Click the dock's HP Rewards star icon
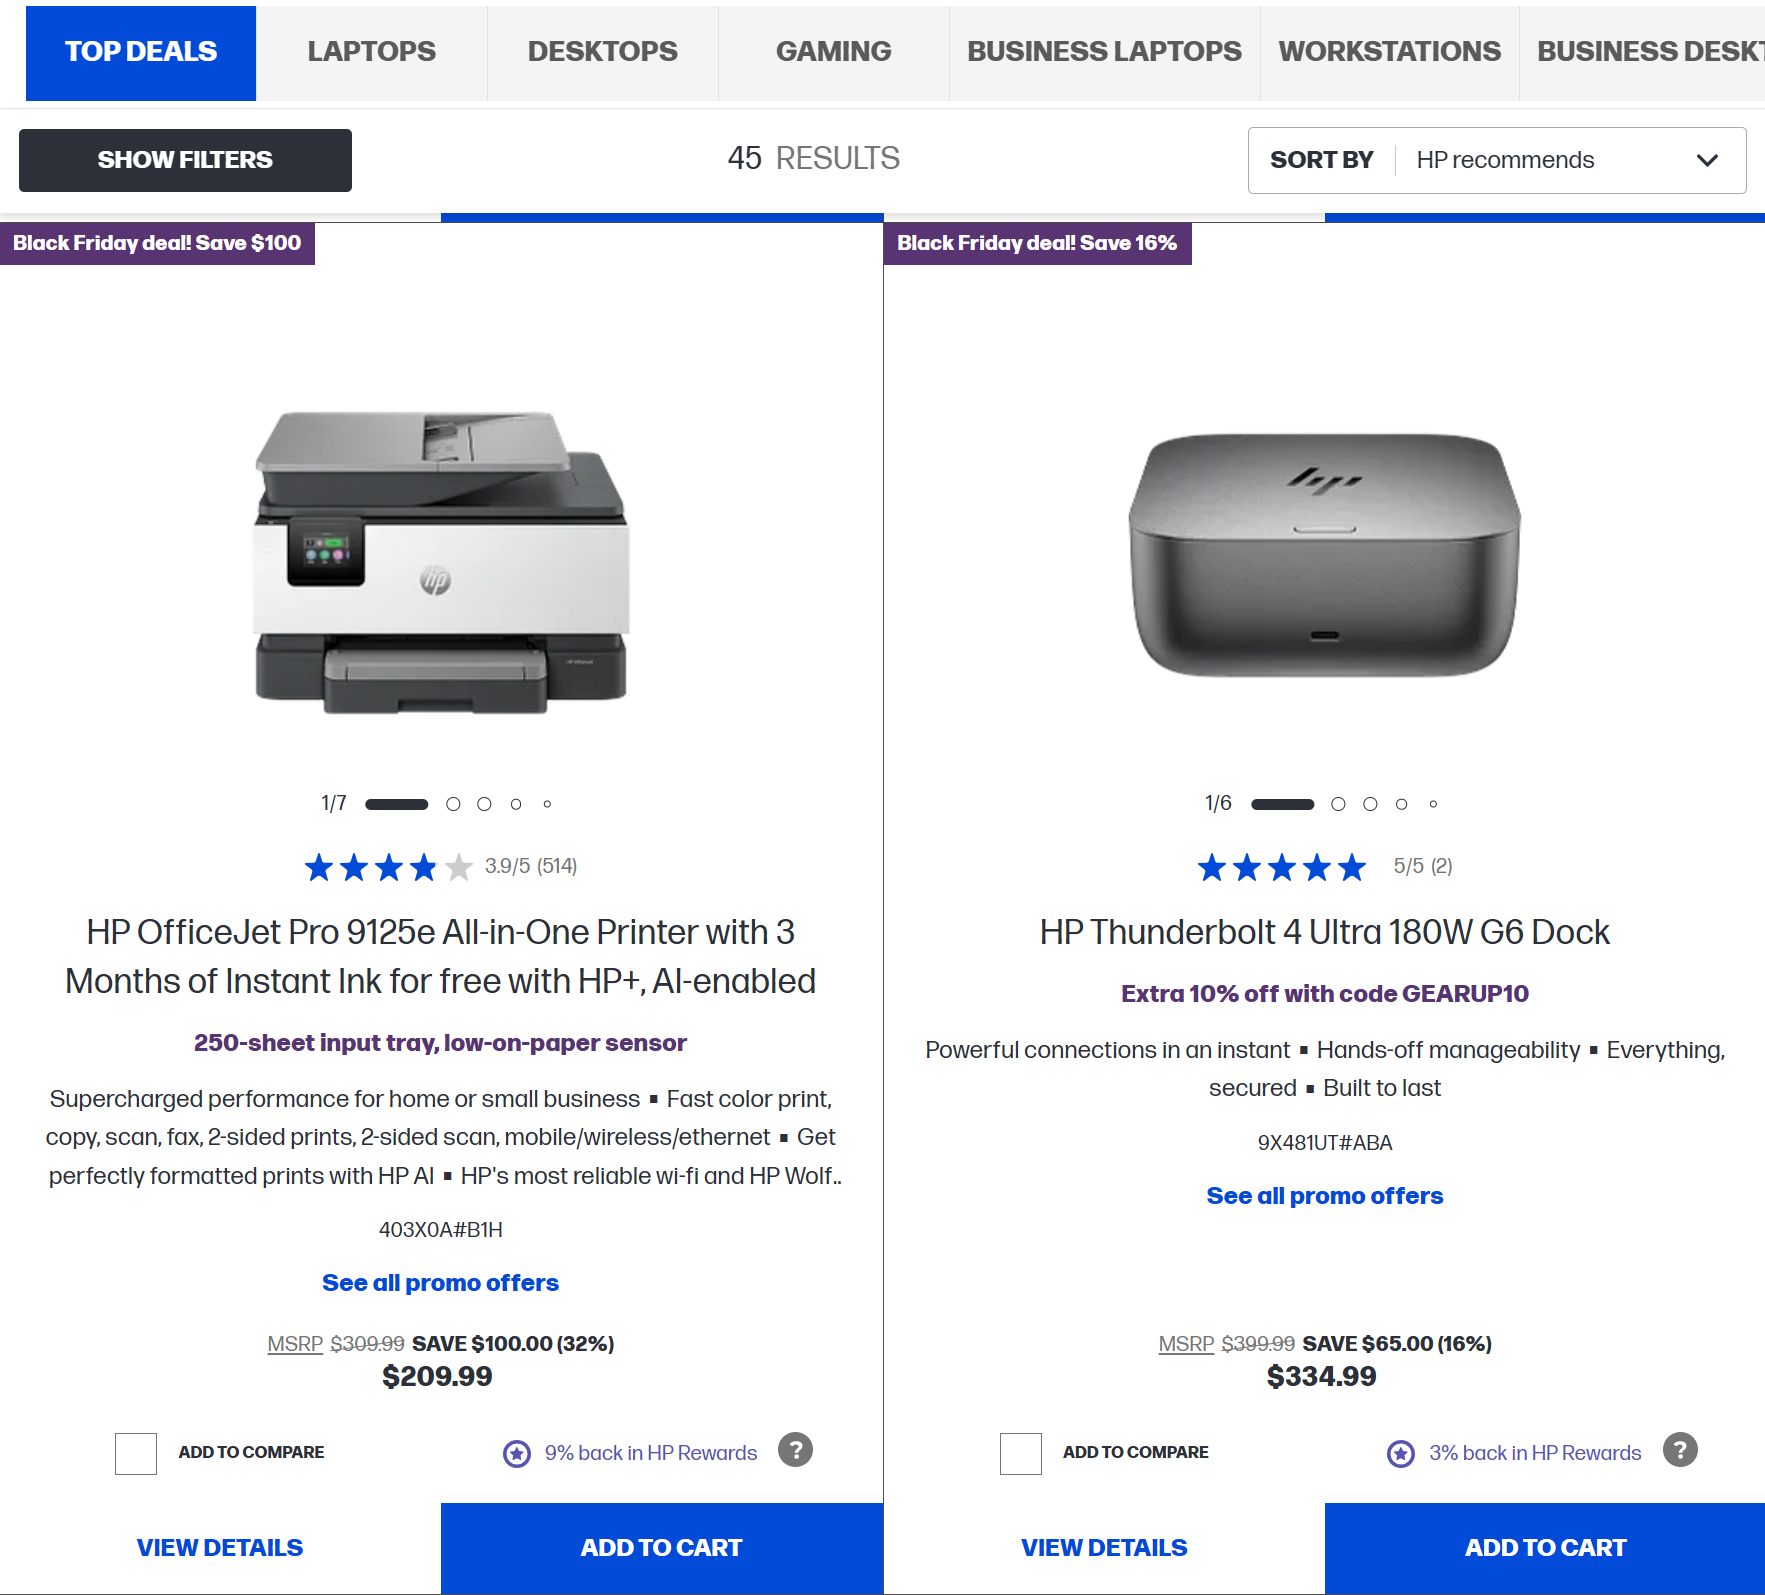The image size is (1765, 1595). pos(1401,1453)
